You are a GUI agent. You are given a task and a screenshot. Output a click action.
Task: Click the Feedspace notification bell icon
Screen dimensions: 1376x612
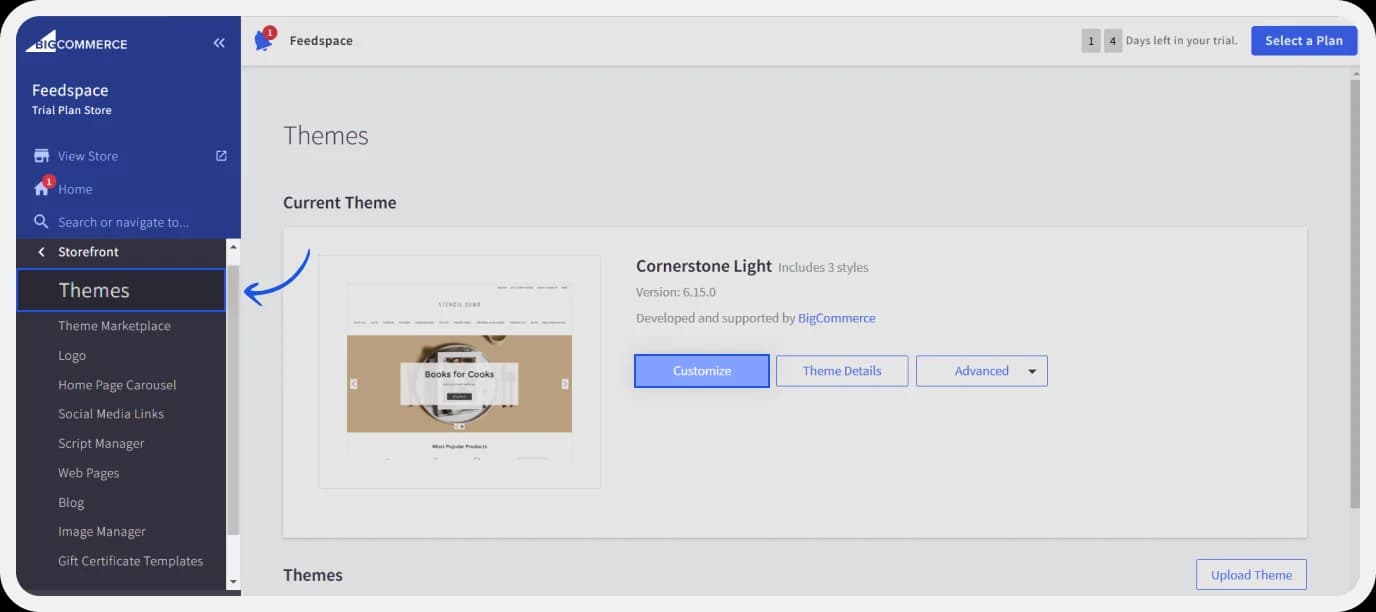262,40
